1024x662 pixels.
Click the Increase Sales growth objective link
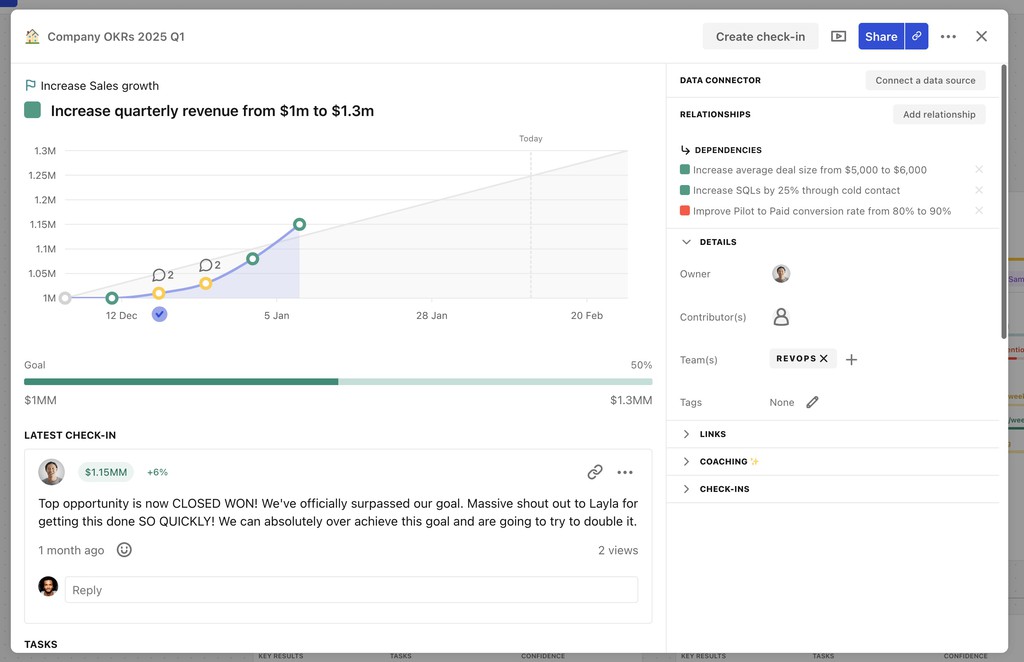(x=99, y=86)
